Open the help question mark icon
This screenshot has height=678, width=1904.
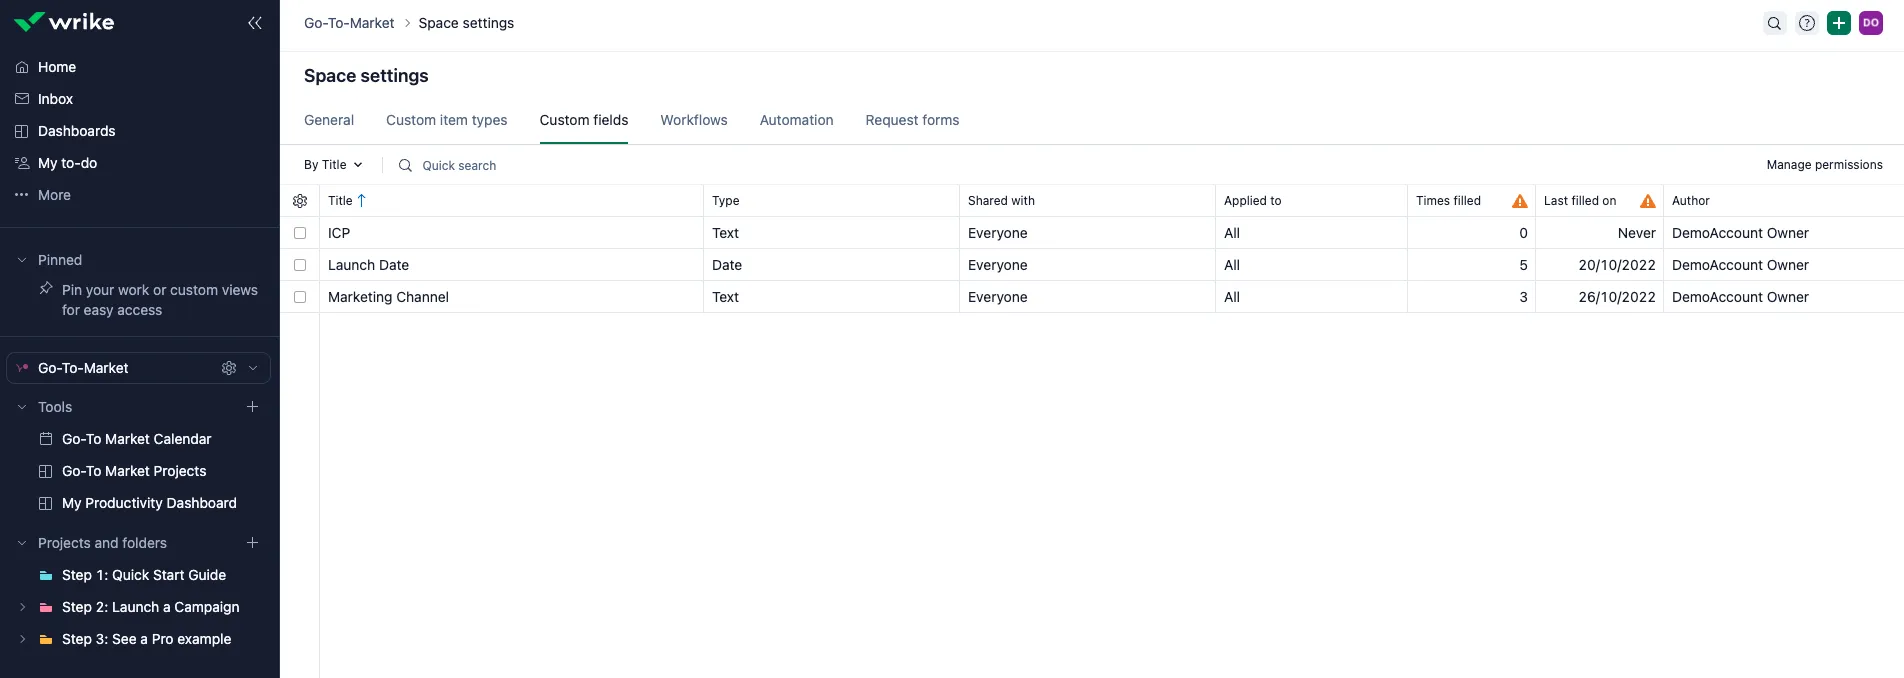1806,23
